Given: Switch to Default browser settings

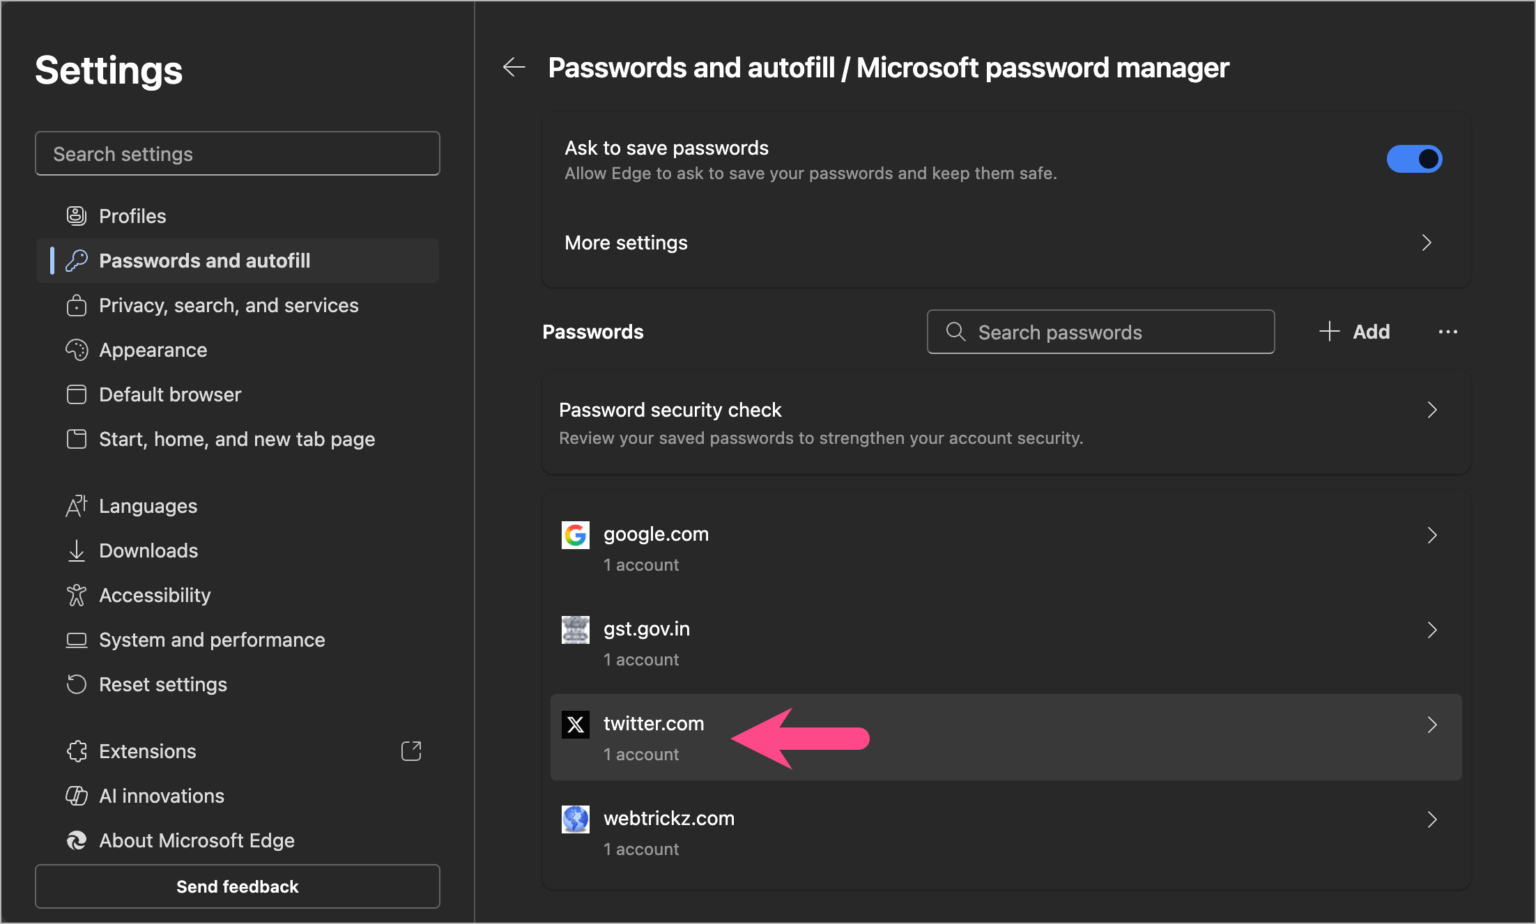Looking at the screenshot, I should coord(77,394).
